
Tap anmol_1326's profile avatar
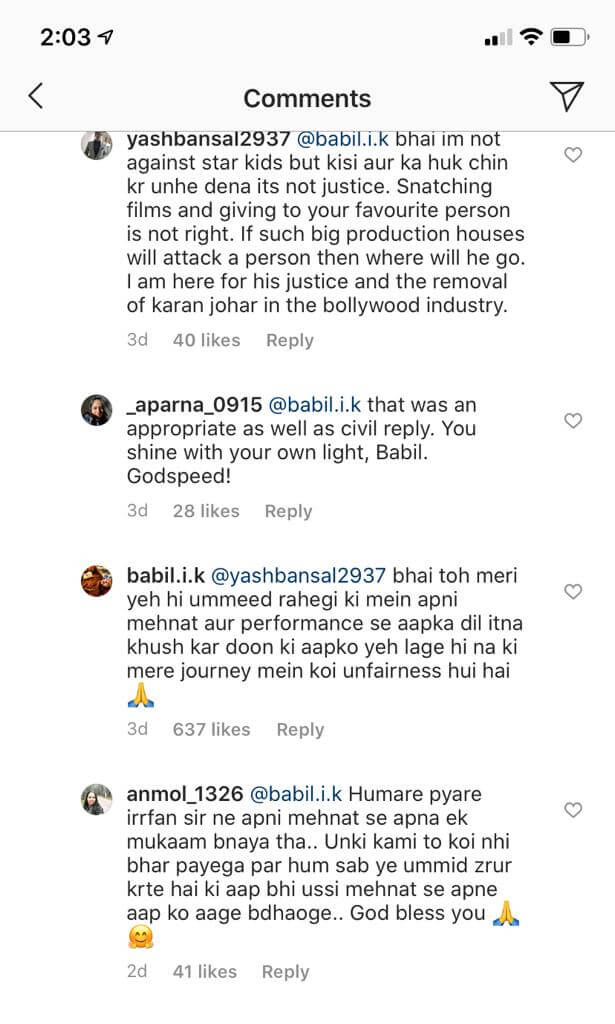pyautogui.click(x=97, y=799)
